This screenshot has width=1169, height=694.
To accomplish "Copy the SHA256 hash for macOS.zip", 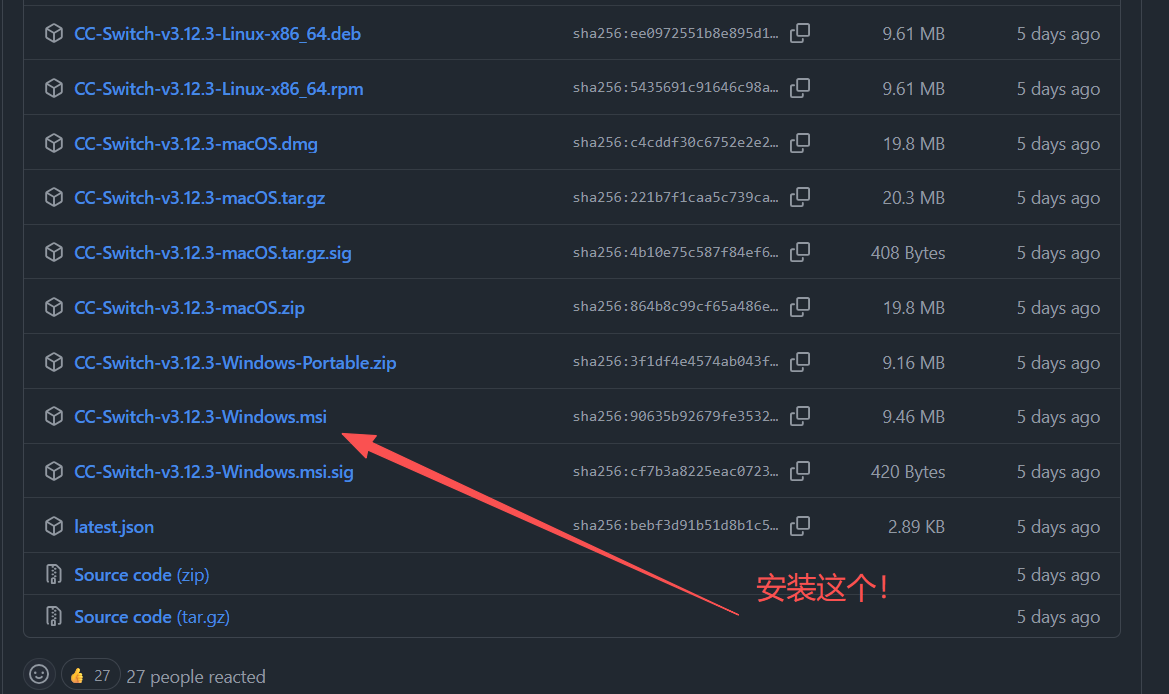I will point(799,307).
